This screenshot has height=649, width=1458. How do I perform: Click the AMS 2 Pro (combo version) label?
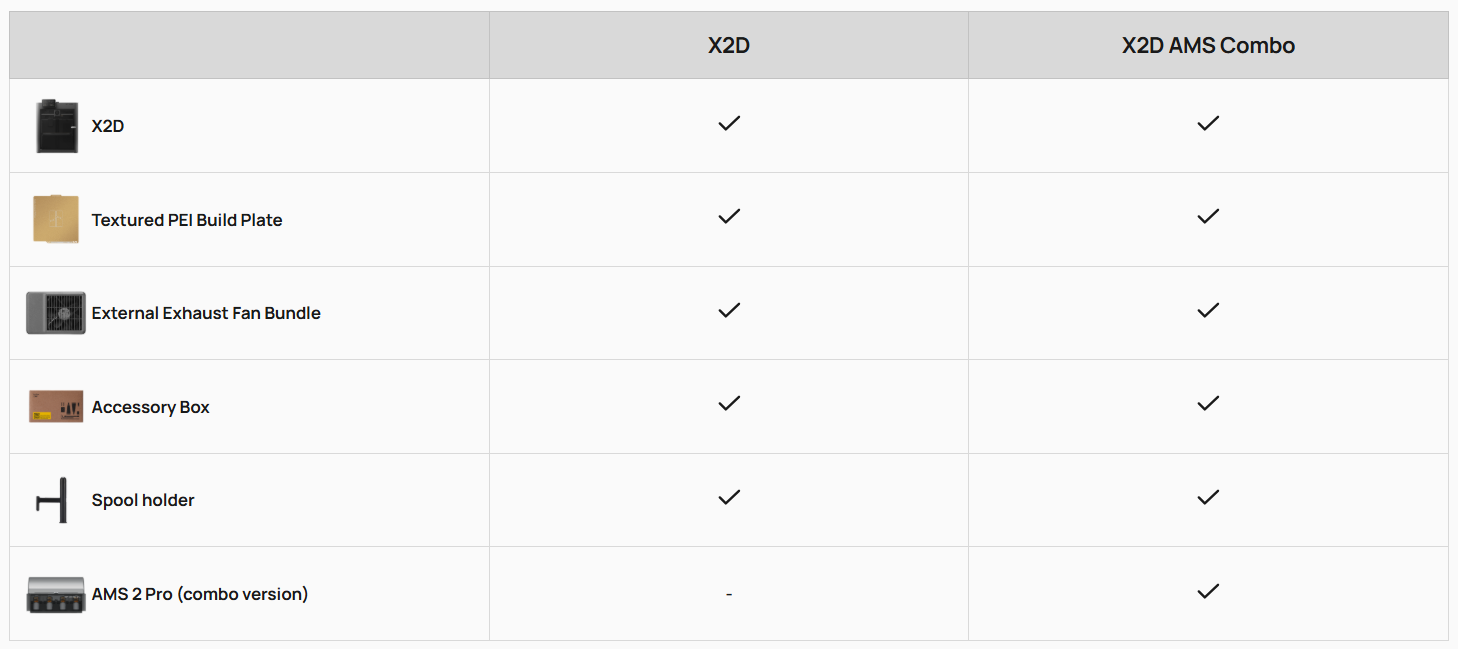pyautogui.click(x=200, y=594)
